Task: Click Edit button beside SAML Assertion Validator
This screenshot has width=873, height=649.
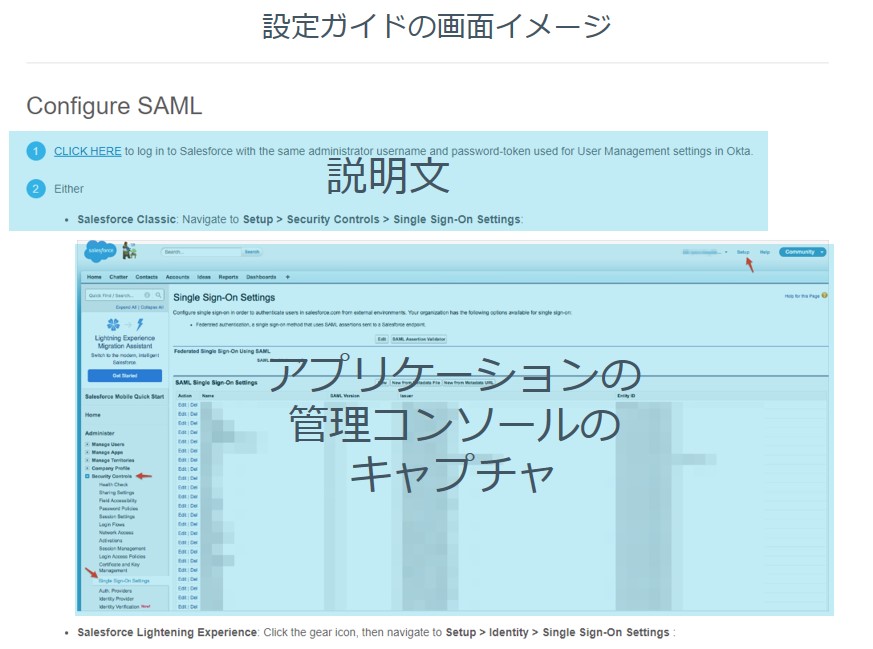Action: point(381,339)
